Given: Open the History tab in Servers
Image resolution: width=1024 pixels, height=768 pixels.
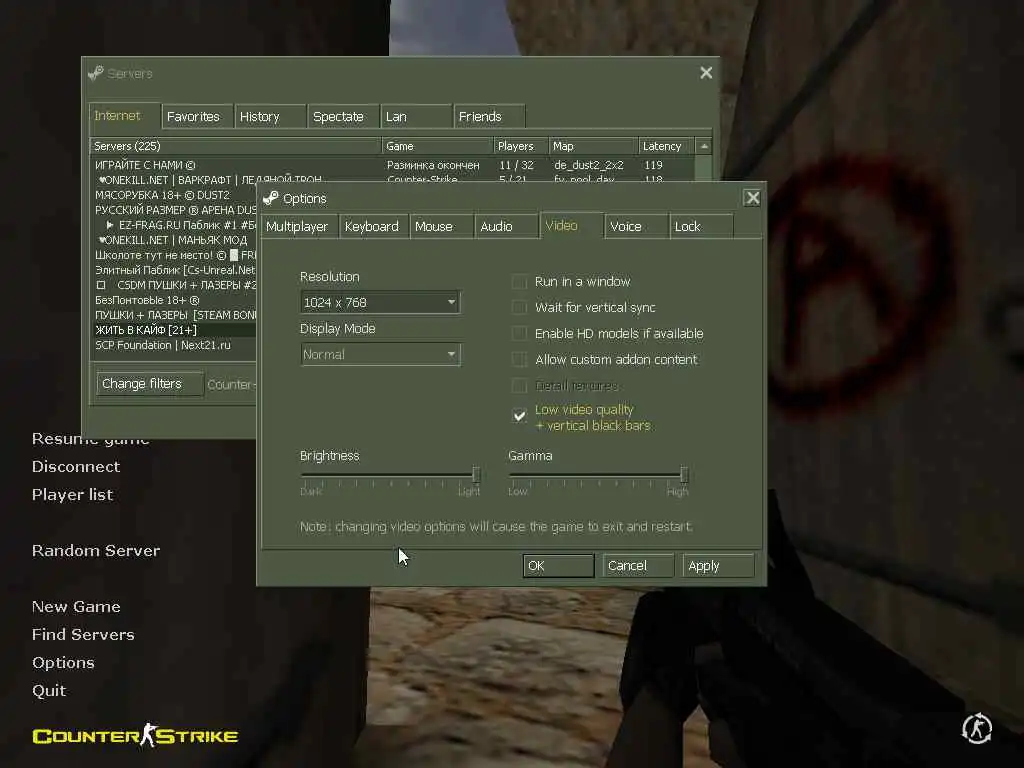Looking at the screenshot, I should 270,116.
